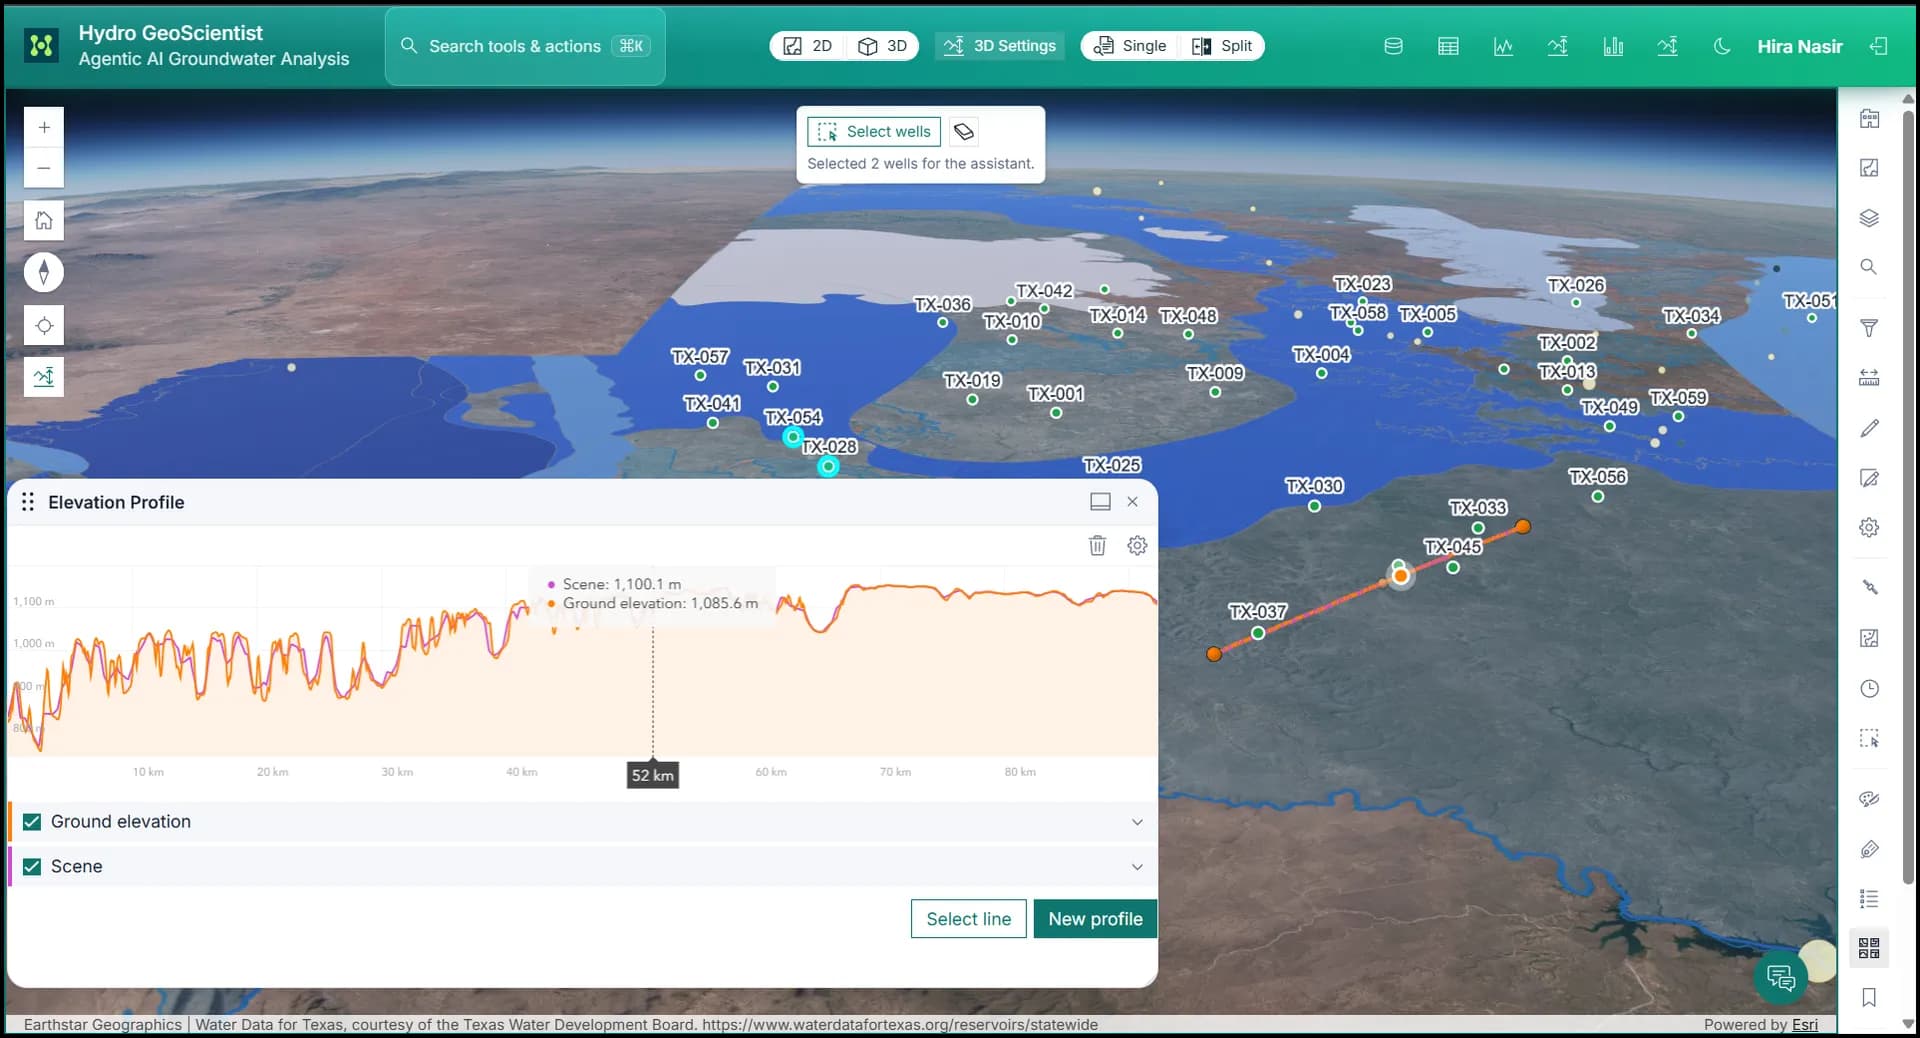1920x1038 pixels.
Task: Open the data table icon in header
Action: (x=1448, y=46)
